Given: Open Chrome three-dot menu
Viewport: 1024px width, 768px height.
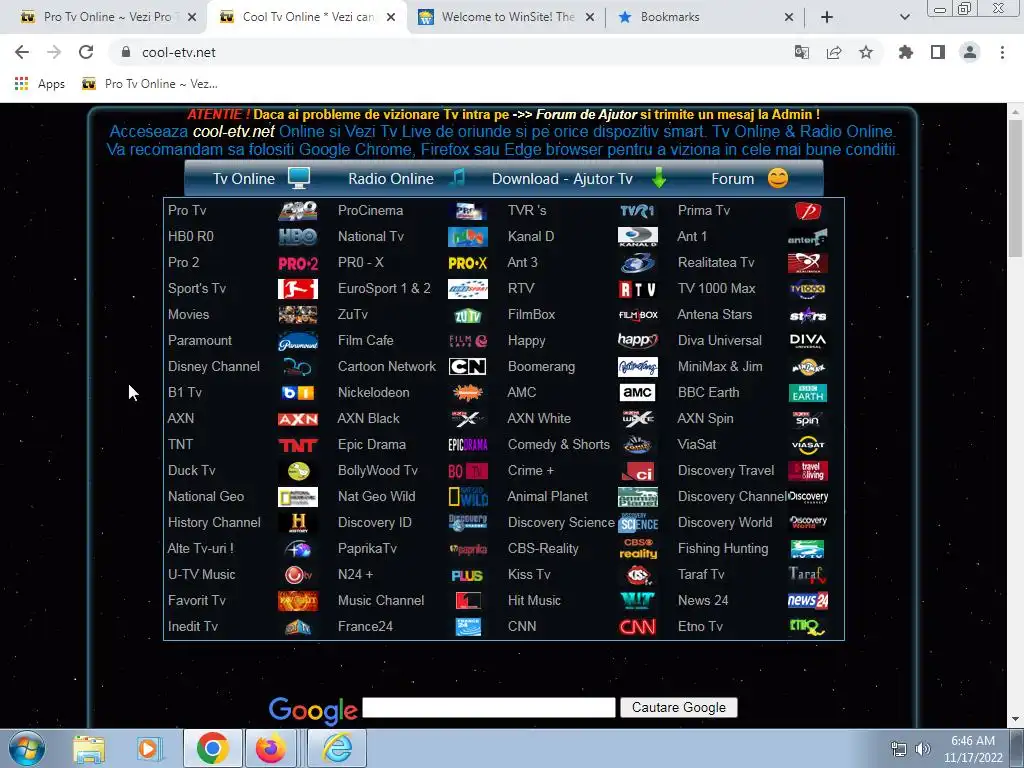Looking at the screenshot, I should coord(1002,52).
